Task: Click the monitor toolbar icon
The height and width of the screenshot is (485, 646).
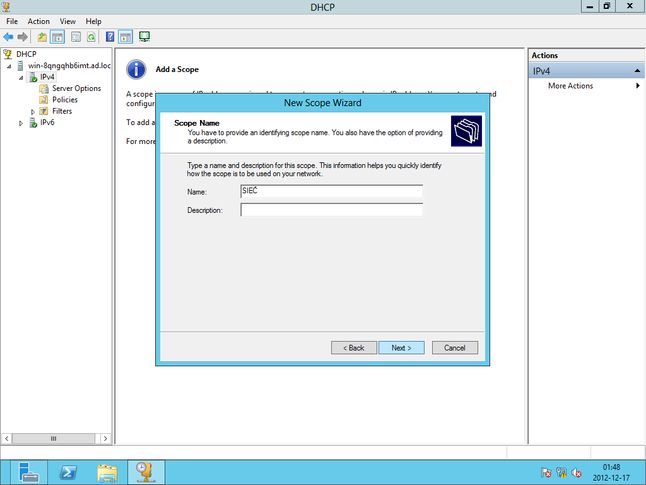Action: pyautogui.click(x=144, y=37)
